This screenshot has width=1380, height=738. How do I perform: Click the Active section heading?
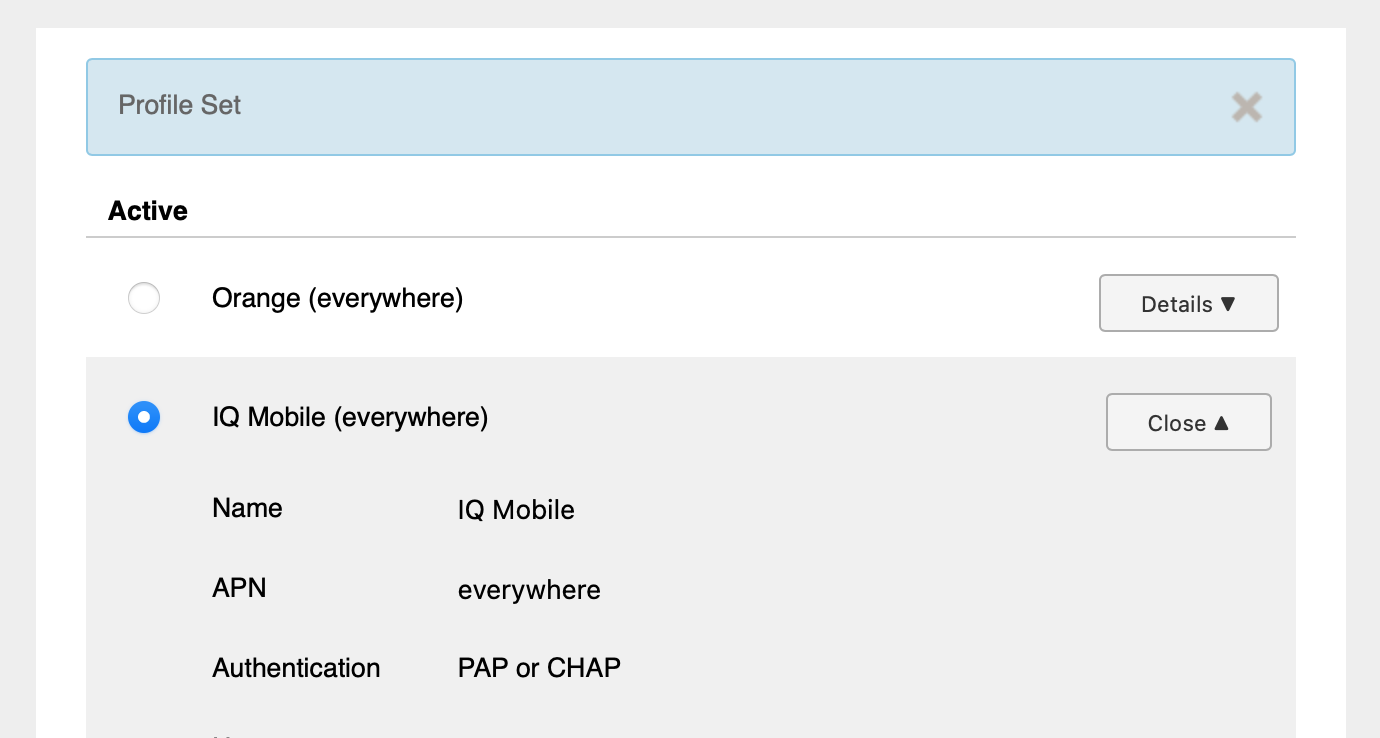pyautogui.click(x=147, y=210)
